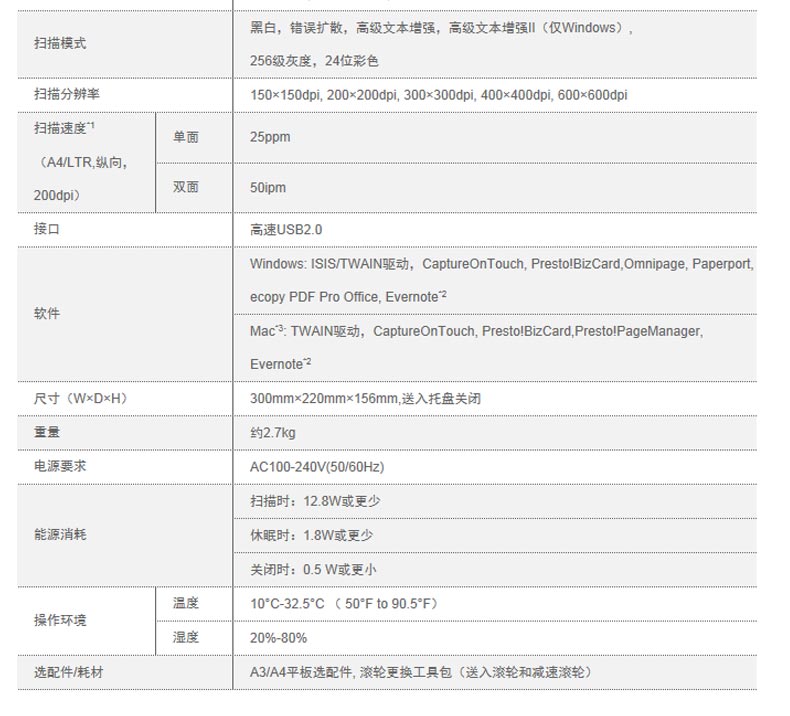790x716 pixels.
Task: Click the 扫描模式 row label
Action: pos(60,45)
